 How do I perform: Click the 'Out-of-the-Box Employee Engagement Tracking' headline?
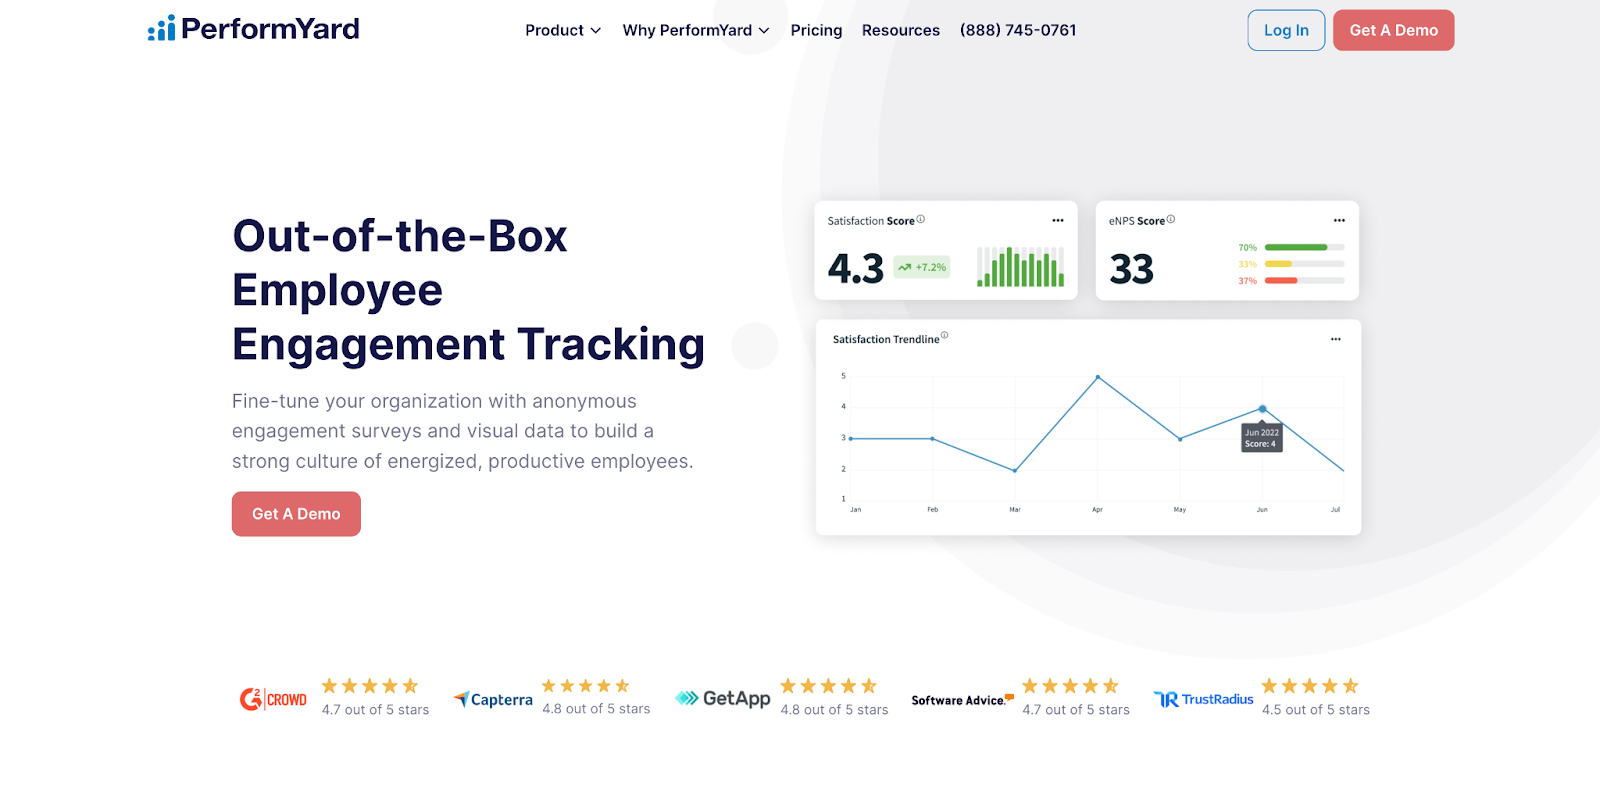tap(469, 290)
